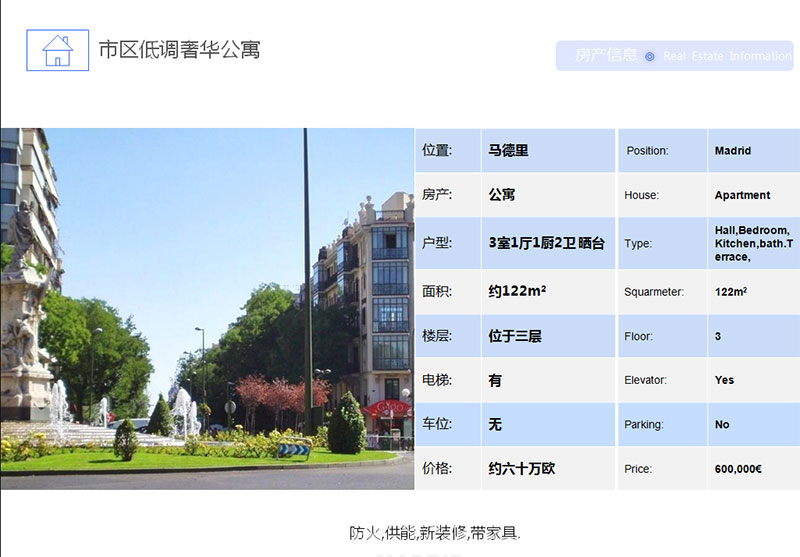Click the 车位 parking label

pos(438,424)
